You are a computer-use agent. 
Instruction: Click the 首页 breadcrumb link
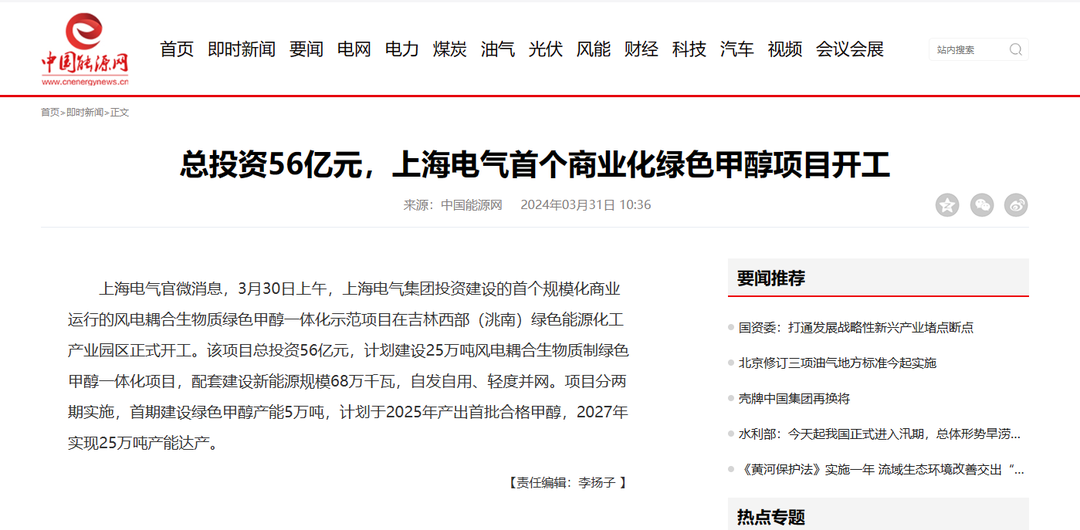click(50, 112)
